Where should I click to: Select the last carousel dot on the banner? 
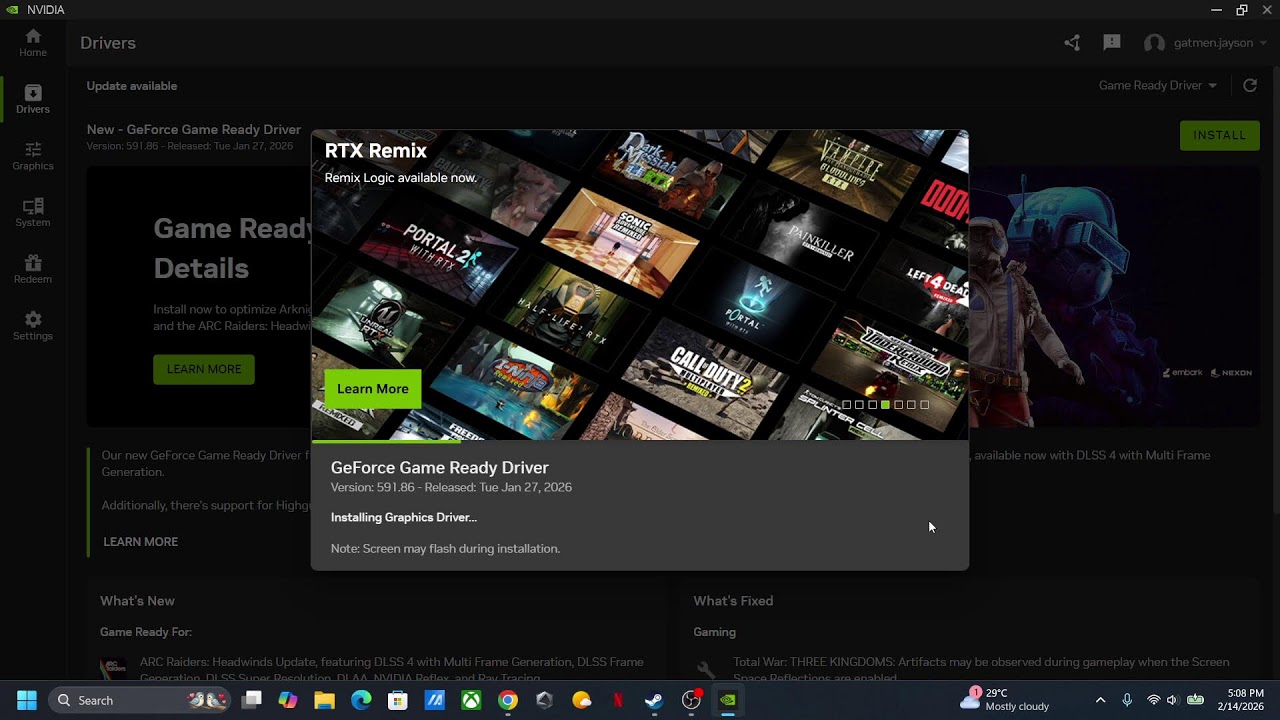tap(924, 405)
